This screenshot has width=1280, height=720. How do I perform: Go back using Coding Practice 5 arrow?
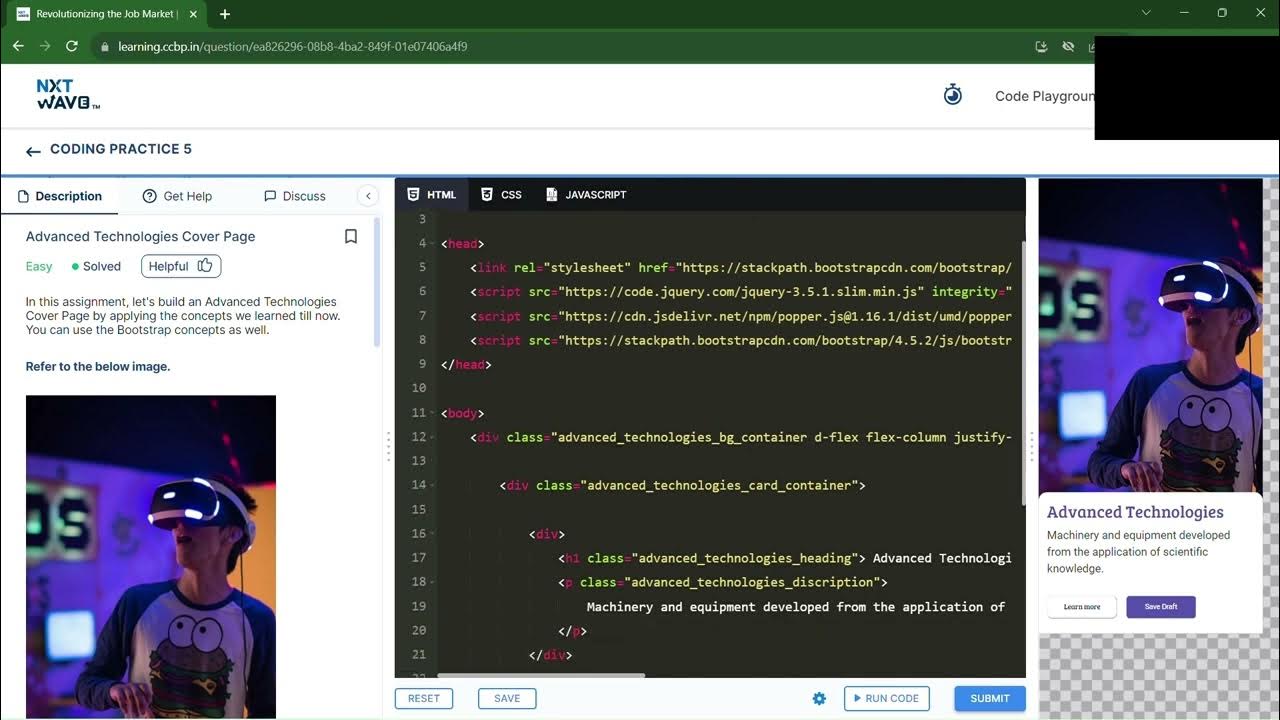[x=33, y=151]
